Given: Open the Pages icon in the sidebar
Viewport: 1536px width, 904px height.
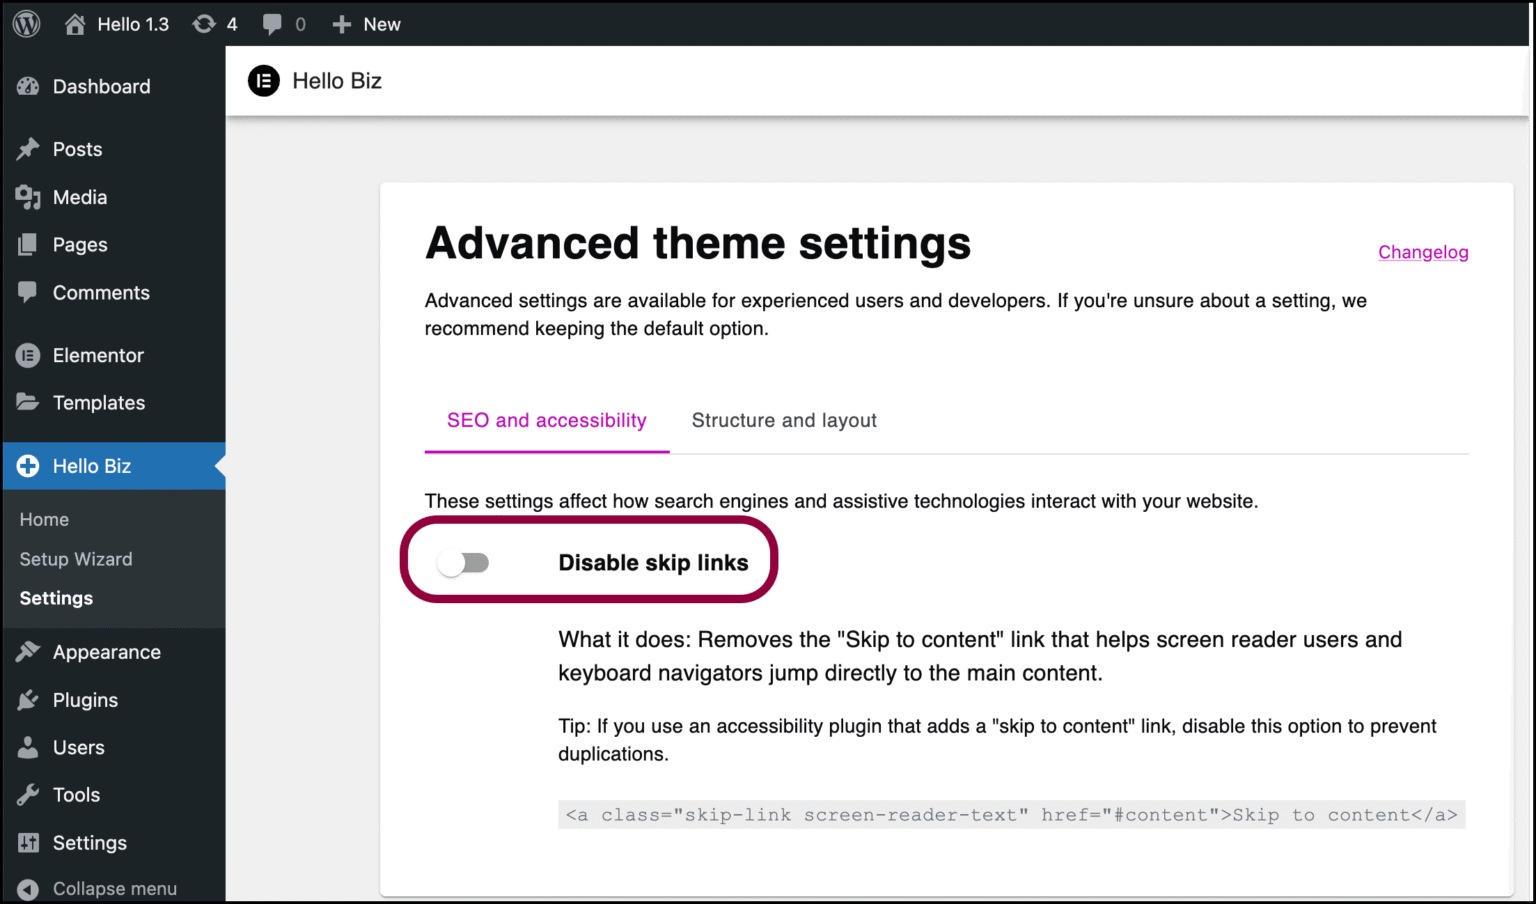Looking at the screenshot, I should [x=30, y=244].
